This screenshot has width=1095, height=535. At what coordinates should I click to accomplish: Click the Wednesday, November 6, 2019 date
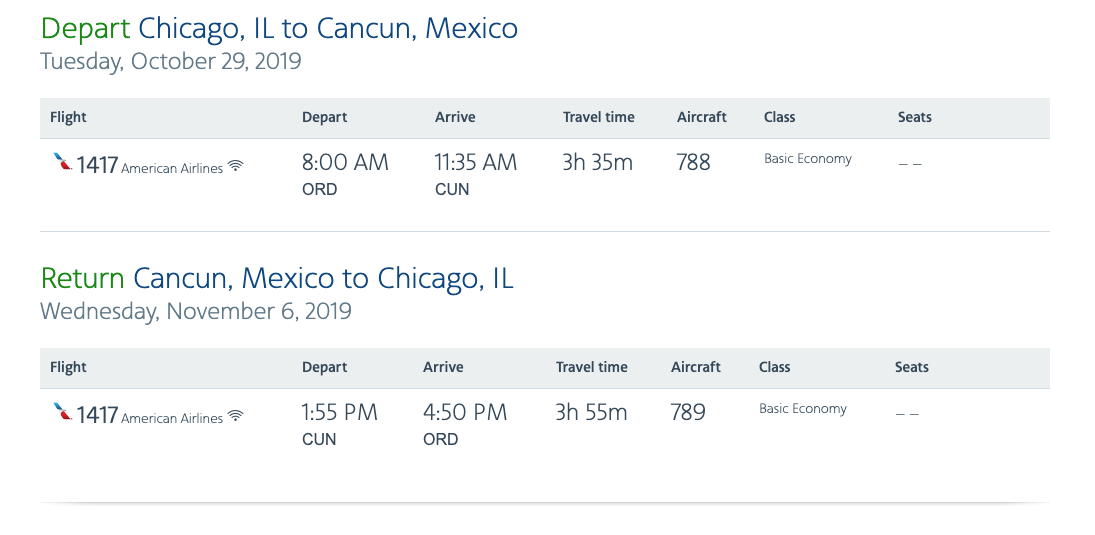click(196, 311)
